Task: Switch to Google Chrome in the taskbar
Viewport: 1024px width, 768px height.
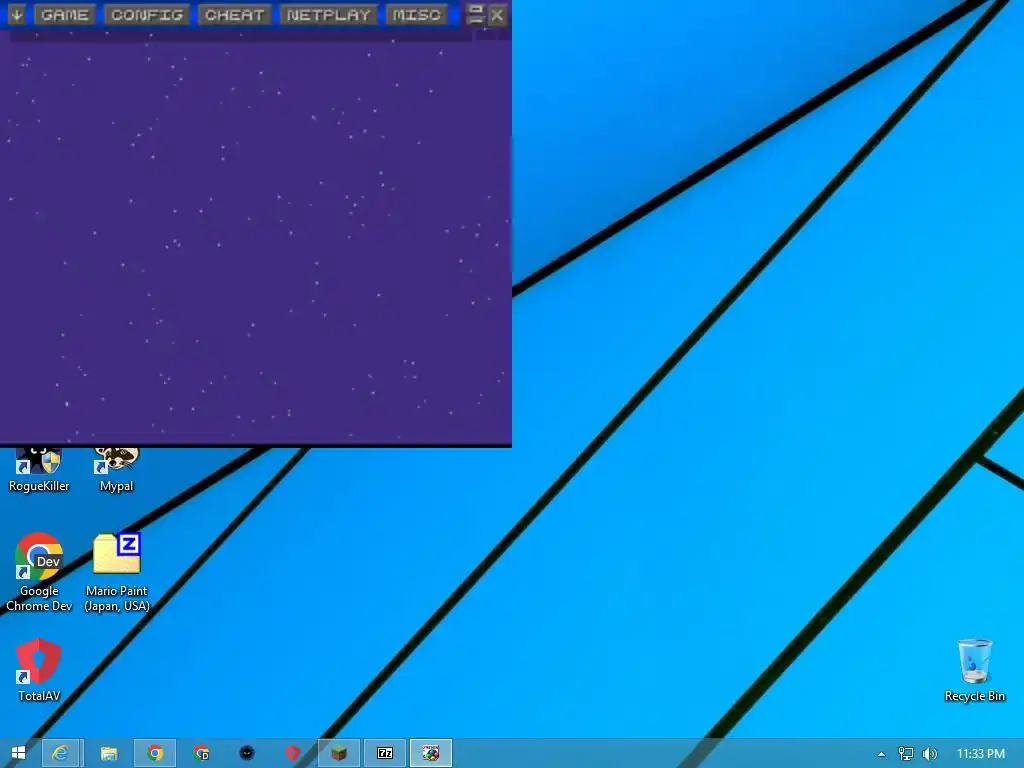Action: click(155, 753)
